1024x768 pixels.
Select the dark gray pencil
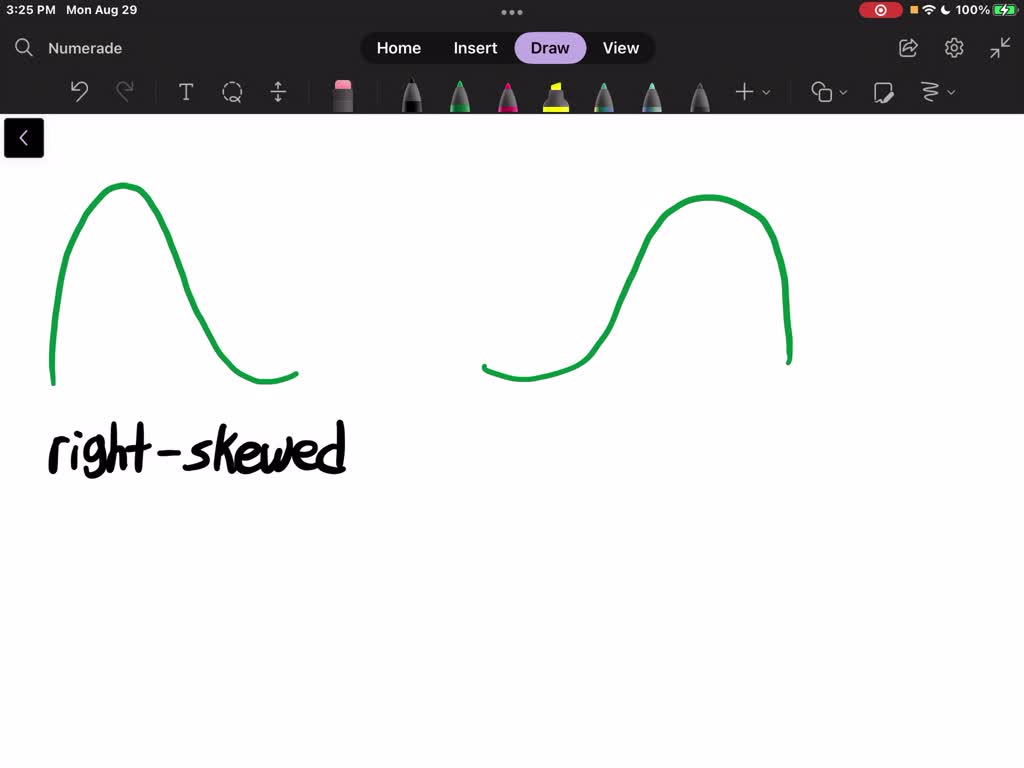coord(699,97)
